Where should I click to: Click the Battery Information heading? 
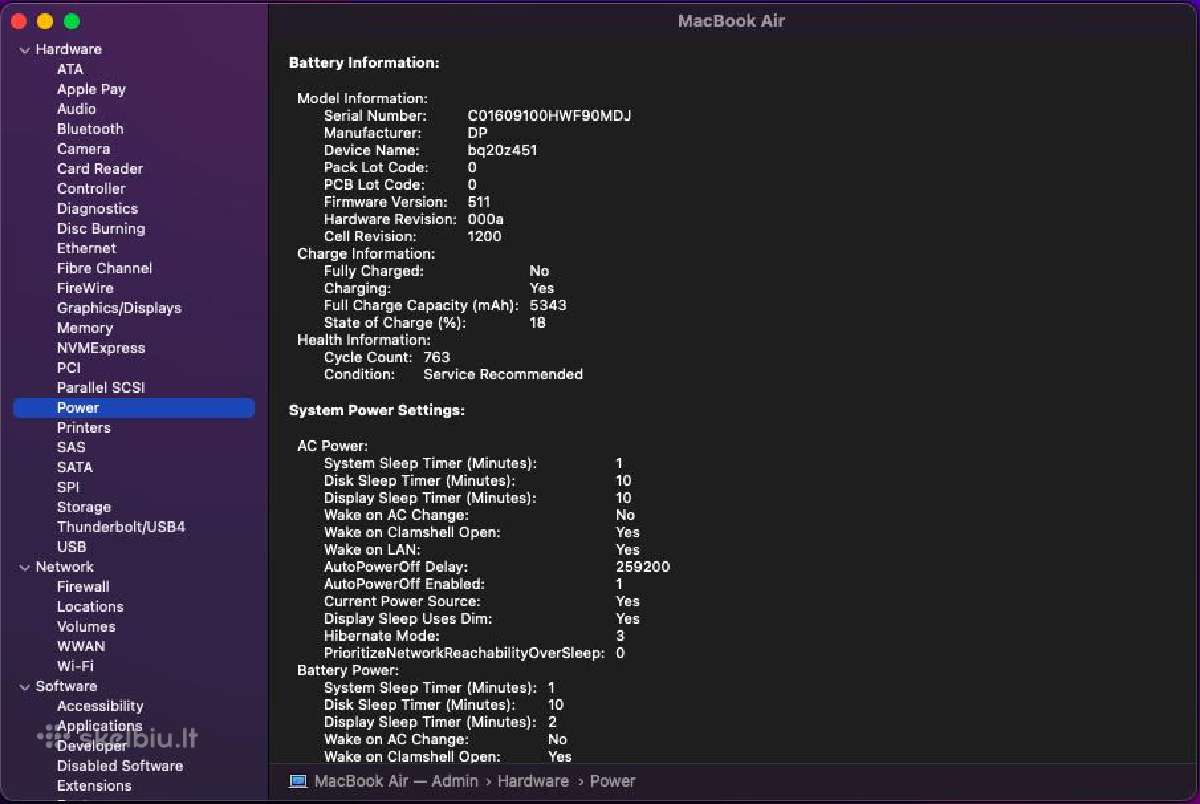pyautogui.click(x=364, y=63)
